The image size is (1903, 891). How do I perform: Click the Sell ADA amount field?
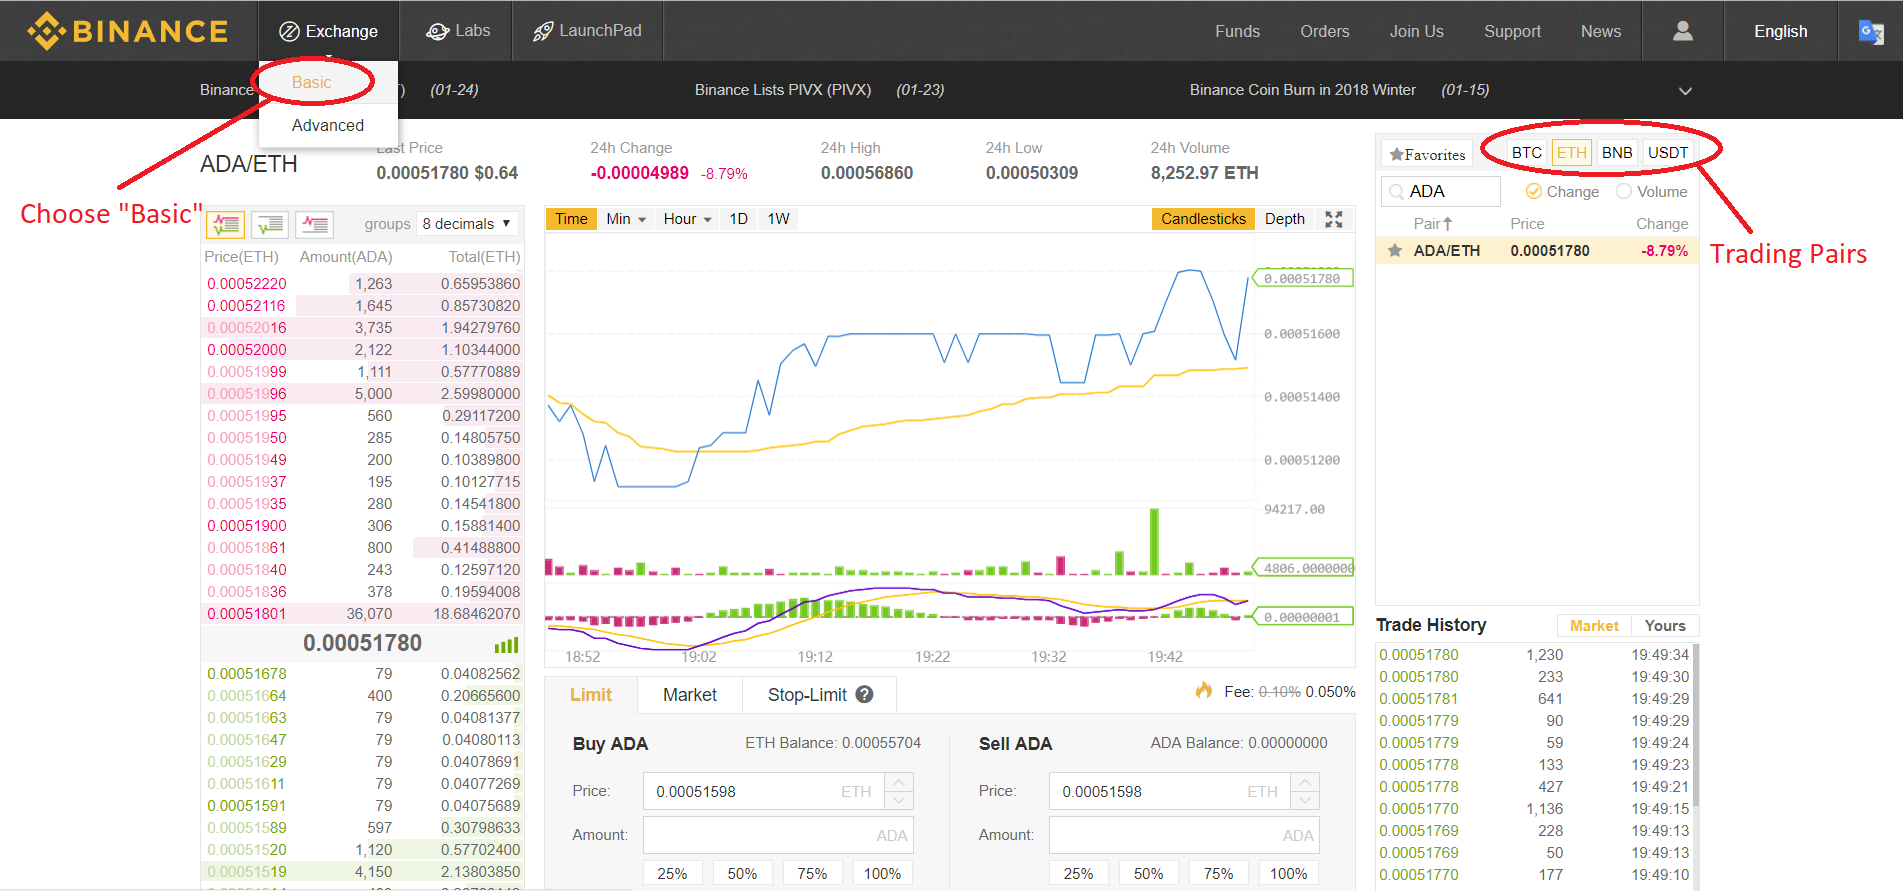pos(1184,835)
